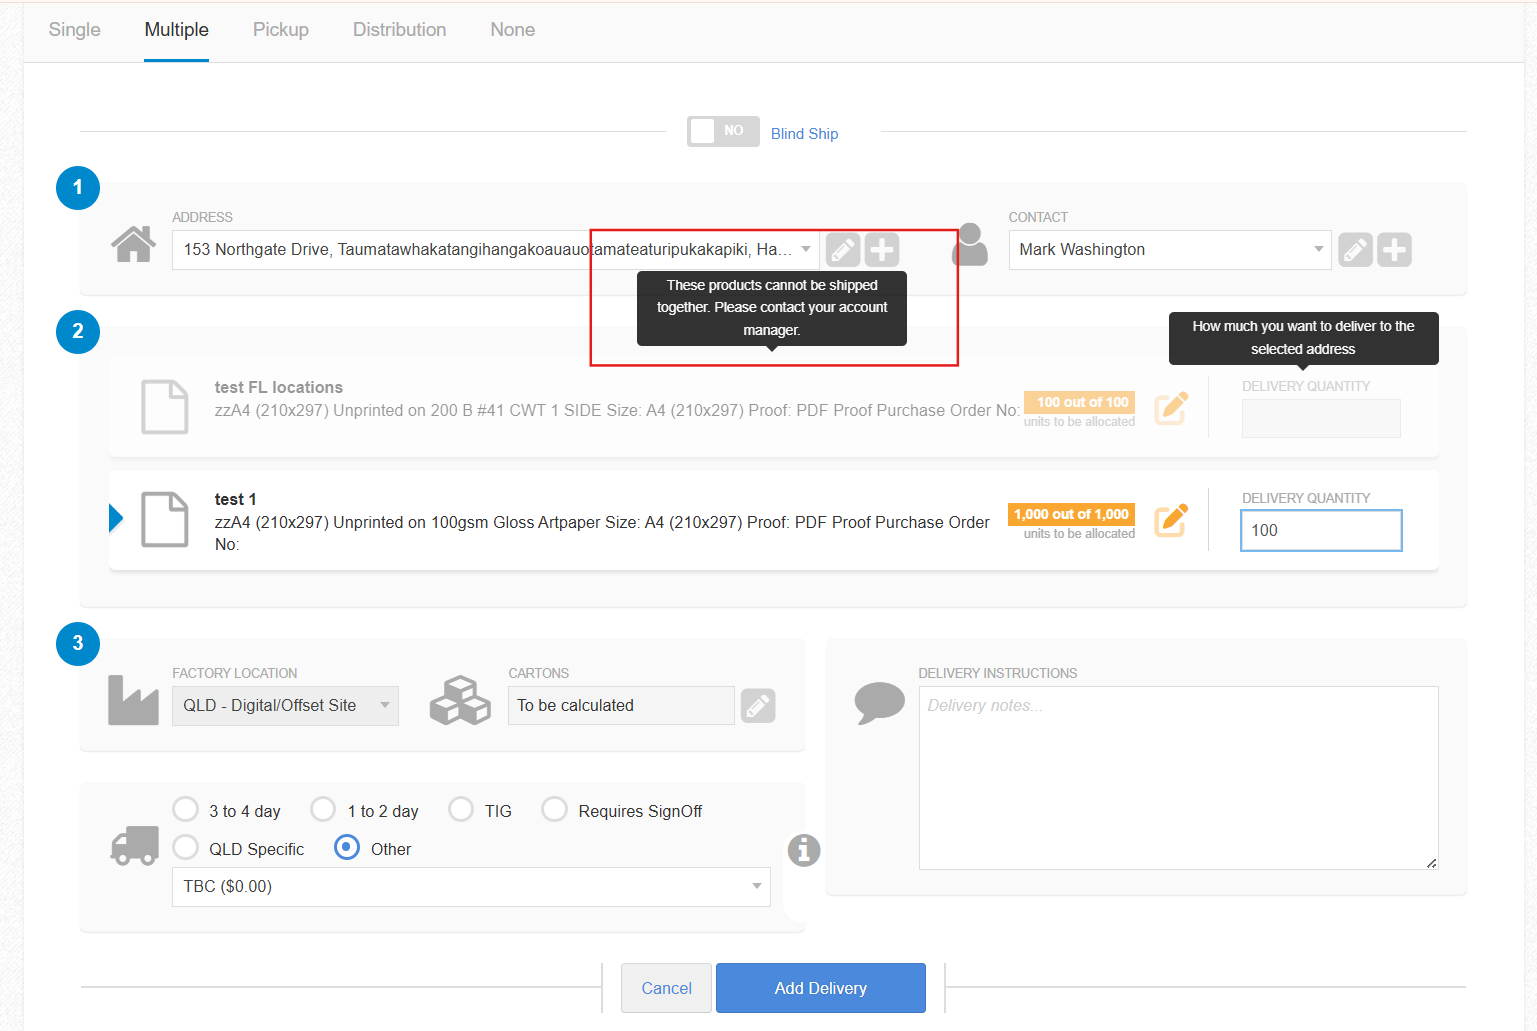Open the Mark Washington contact dropdown
The width and height of the screenshot is (1537, 1031).
pos(1170,250)
